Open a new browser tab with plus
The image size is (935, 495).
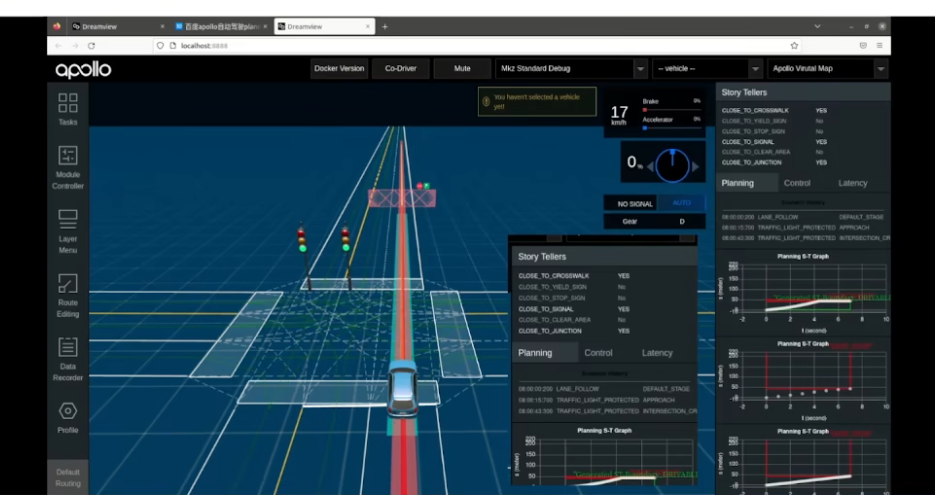click(x=385, y=26)
